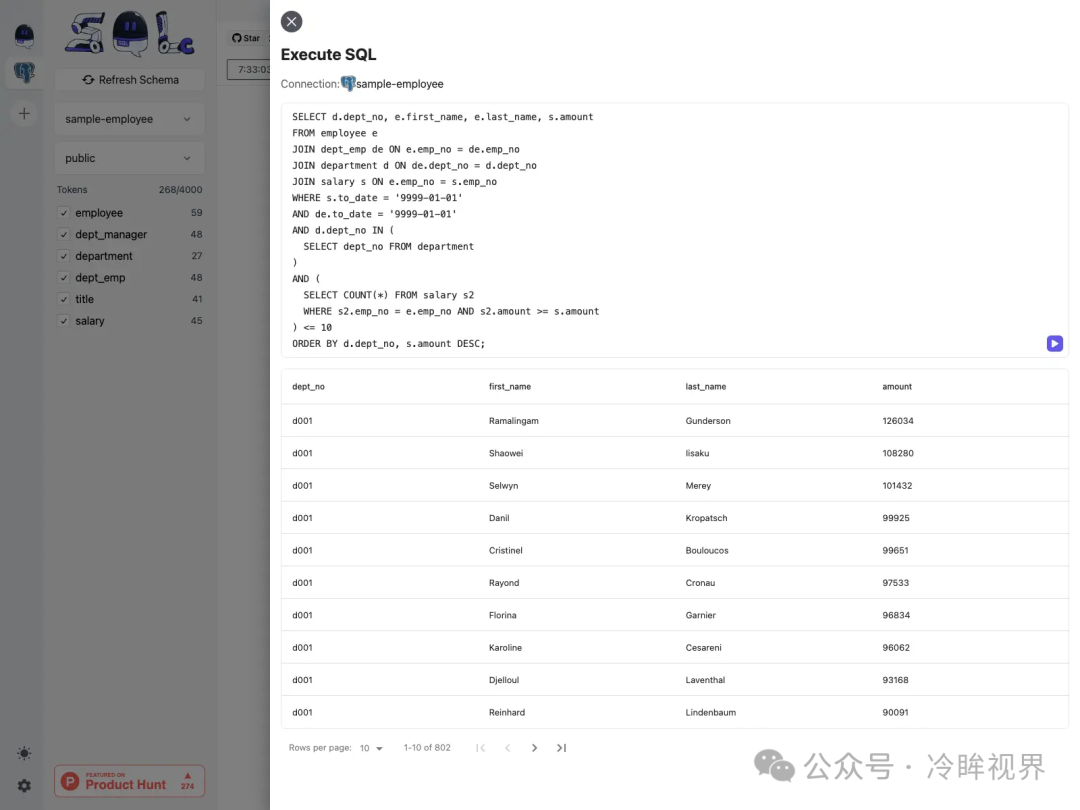
Task: Uncheck the title table checkbox
Action: tap(63, 299)
